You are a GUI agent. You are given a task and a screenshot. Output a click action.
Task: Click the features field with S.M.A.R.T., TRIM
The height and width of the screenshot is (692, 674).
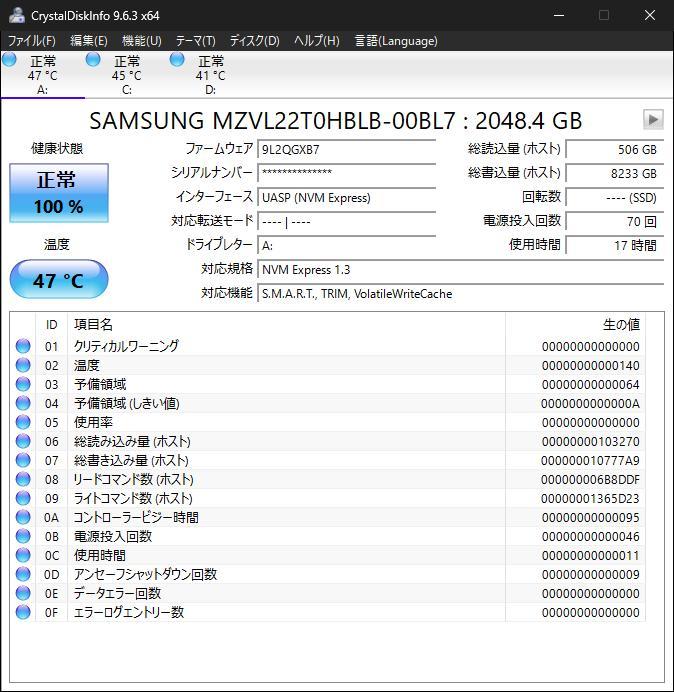(460, 293)
